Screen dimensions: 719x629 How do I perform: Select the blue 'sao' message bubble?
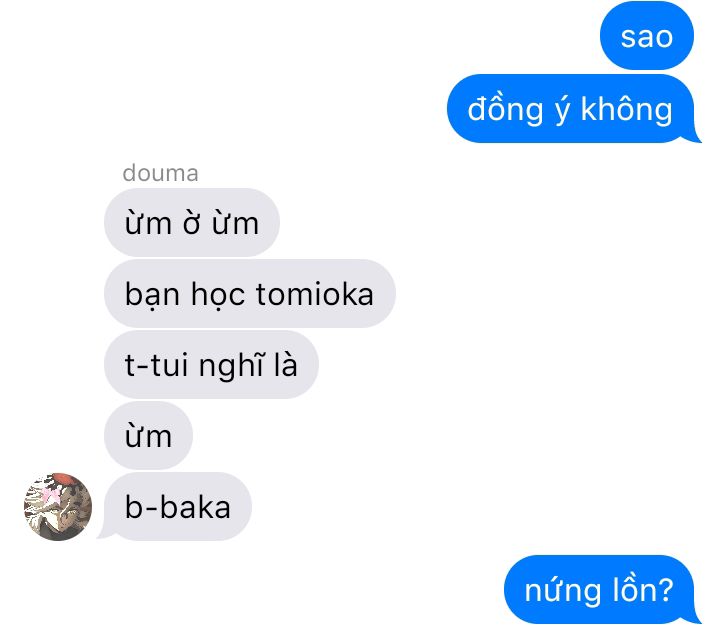click(647, 36)
